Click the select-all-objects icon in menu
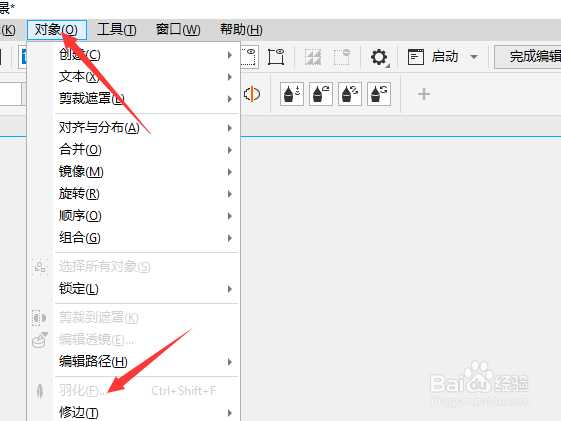561x421 pixels. coord(40,267)
